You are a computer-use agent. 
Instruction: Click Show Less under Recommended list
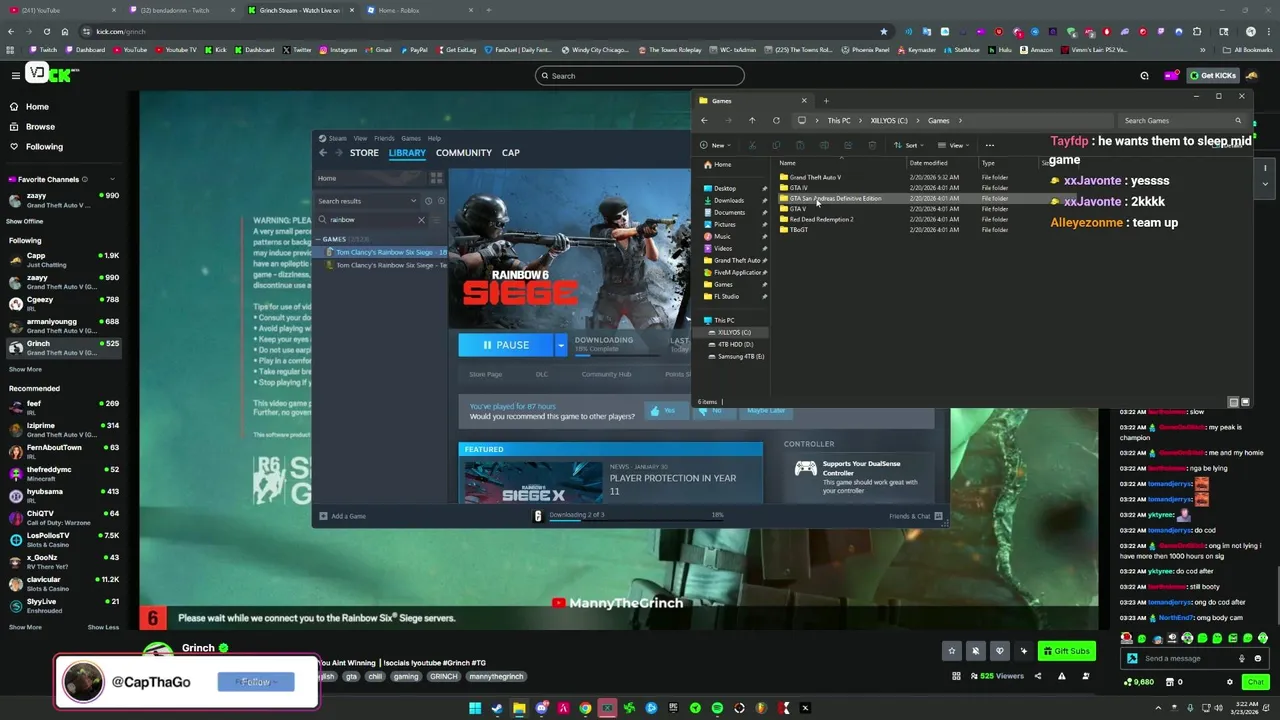coord(103,627)
